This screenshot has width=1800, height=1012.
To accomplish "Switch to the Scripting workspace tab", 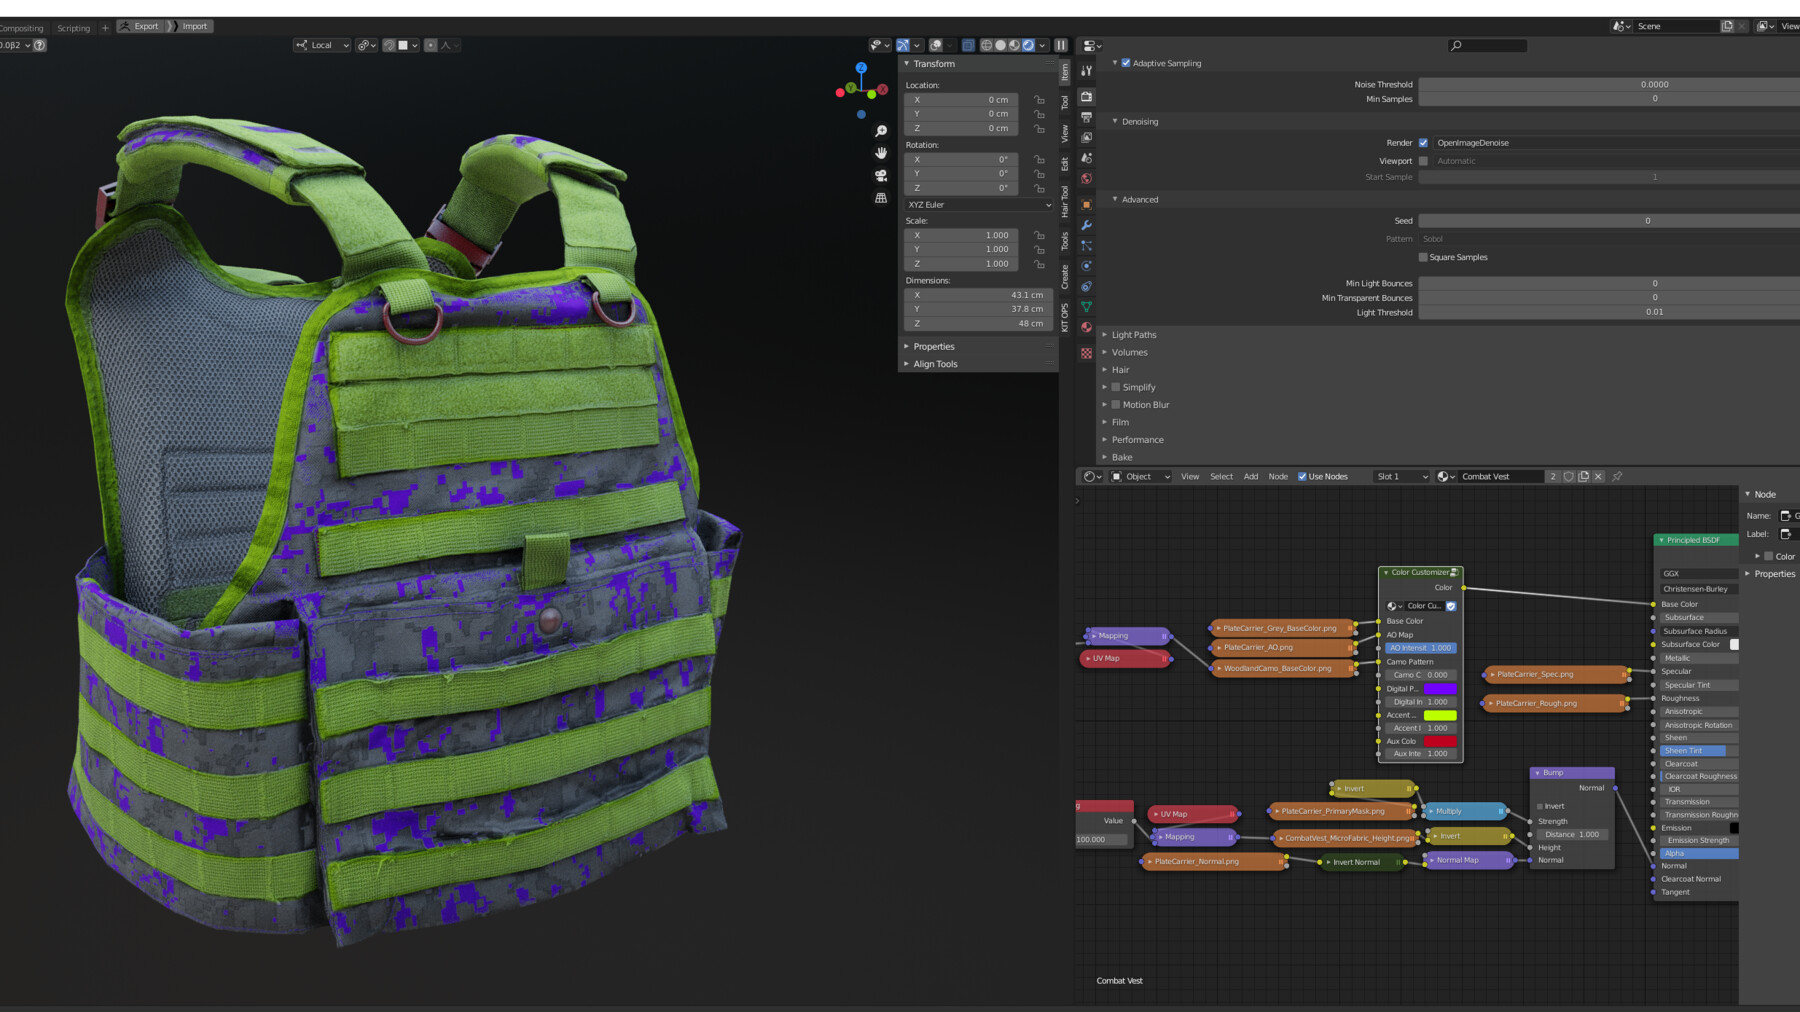I will 73,28.
